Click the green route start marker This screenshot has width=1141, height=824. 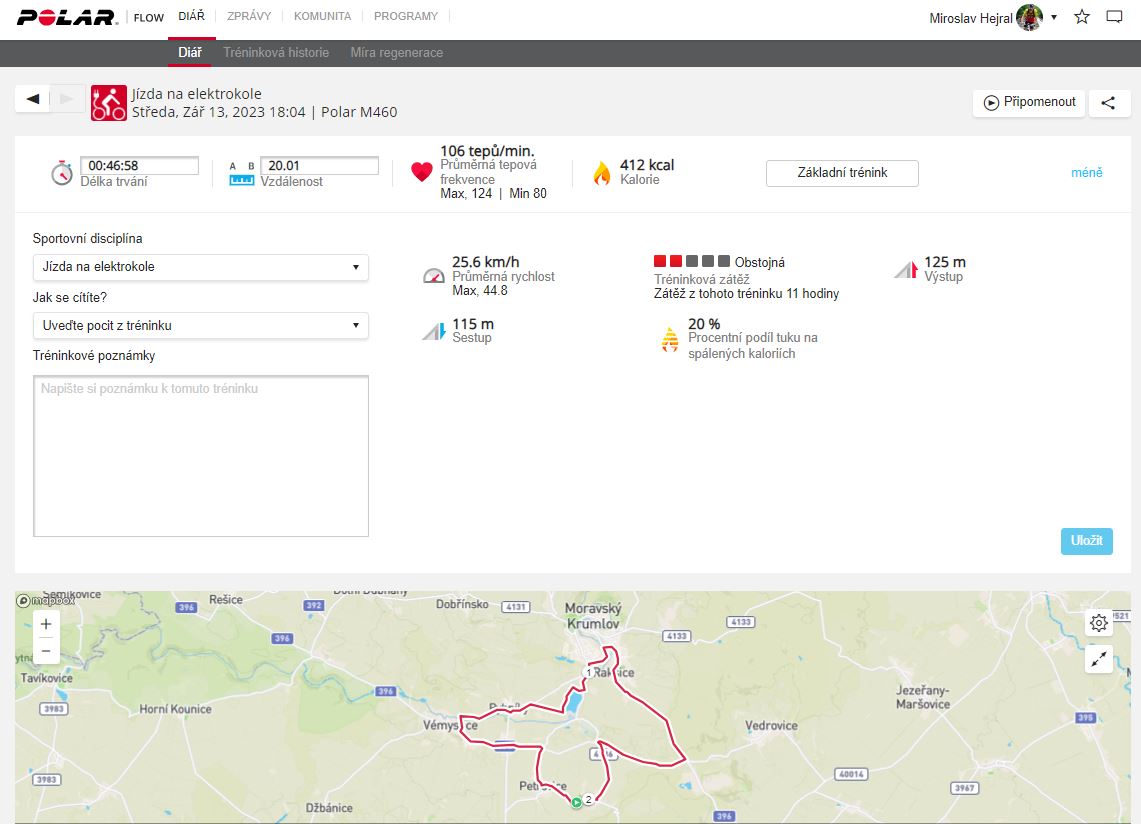pos(576,802)
